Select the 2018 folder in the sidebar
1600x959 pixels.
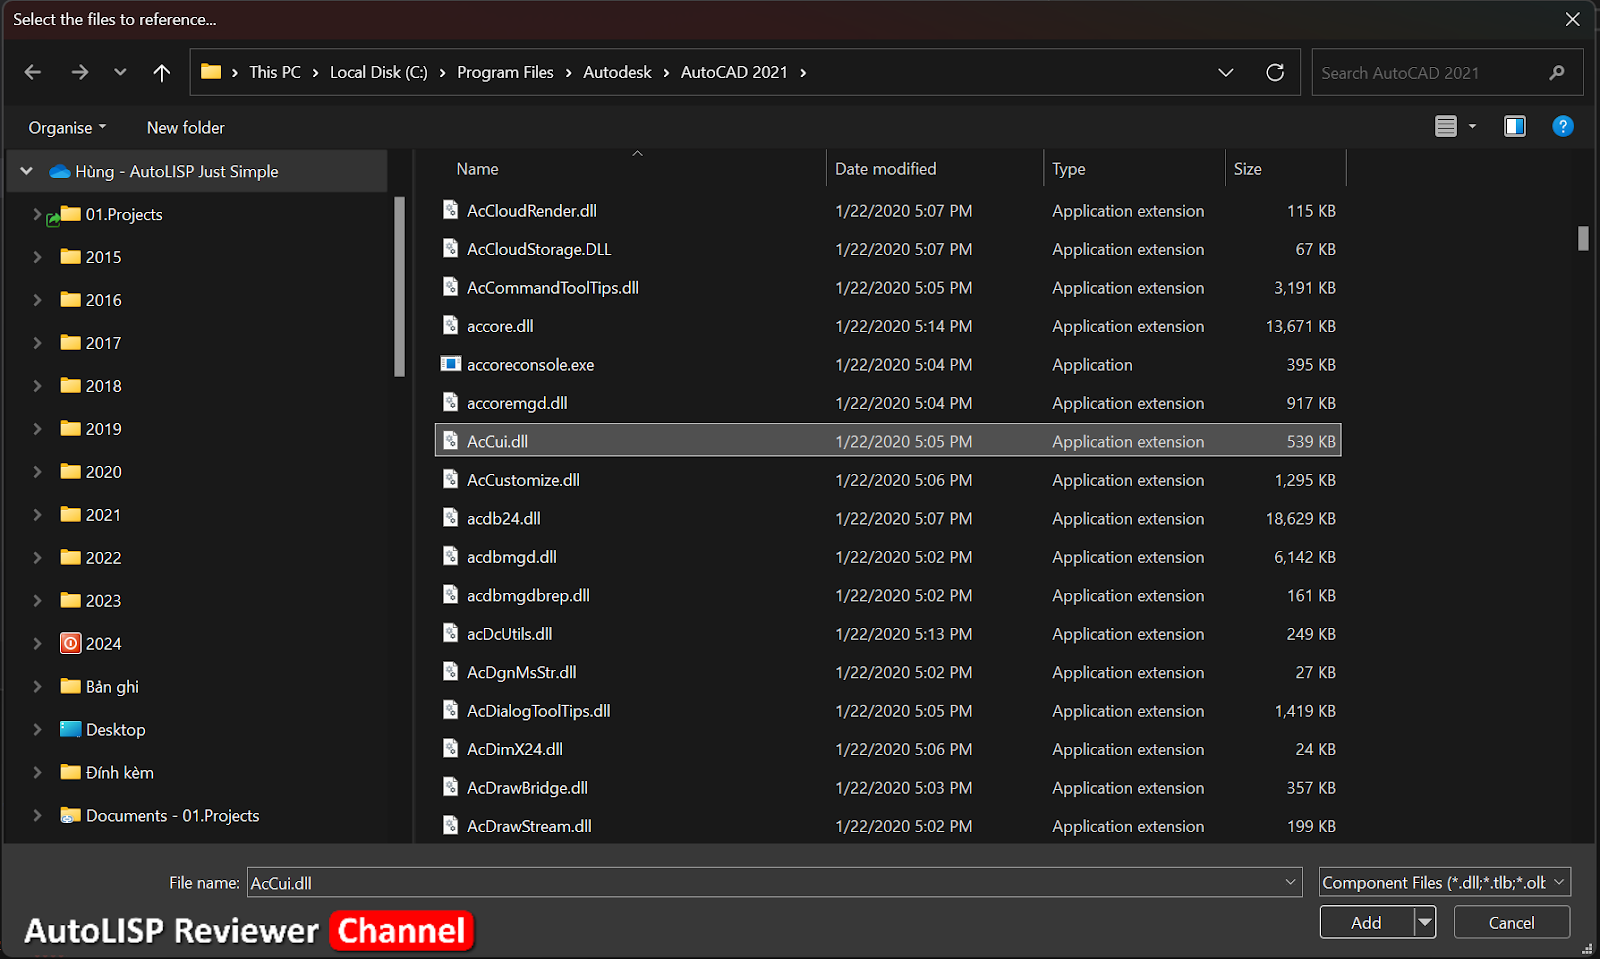(x=91, y=386)
